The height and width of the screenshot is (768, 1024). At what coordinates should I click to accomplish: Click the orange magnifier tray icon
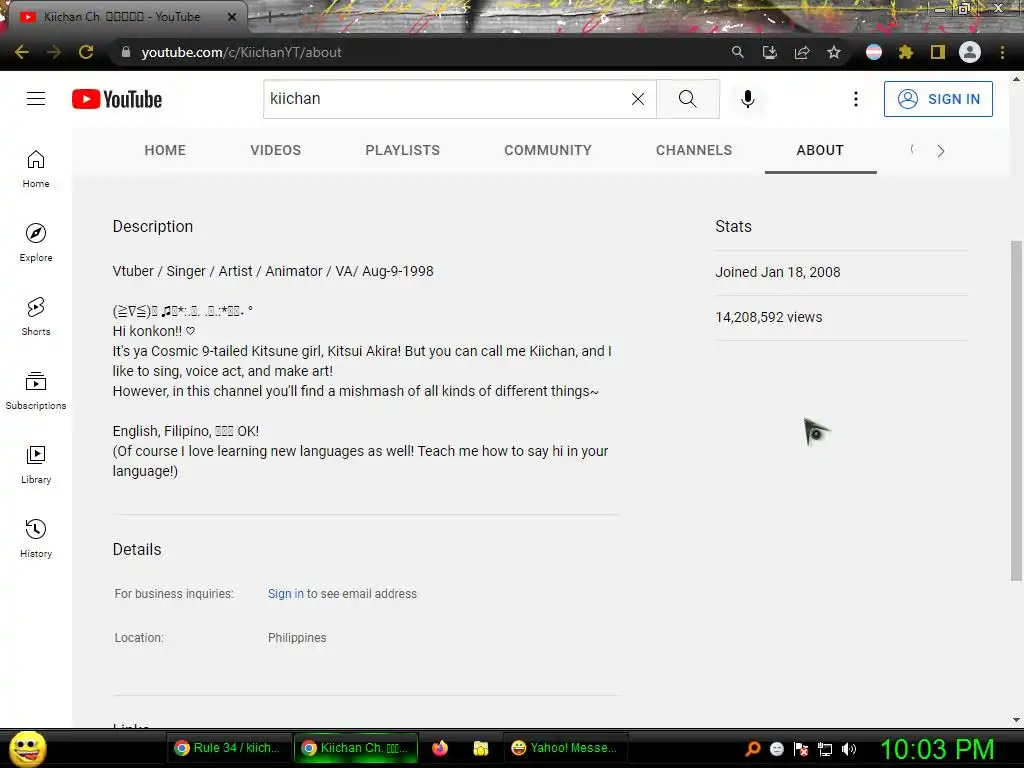coord(753,749)
